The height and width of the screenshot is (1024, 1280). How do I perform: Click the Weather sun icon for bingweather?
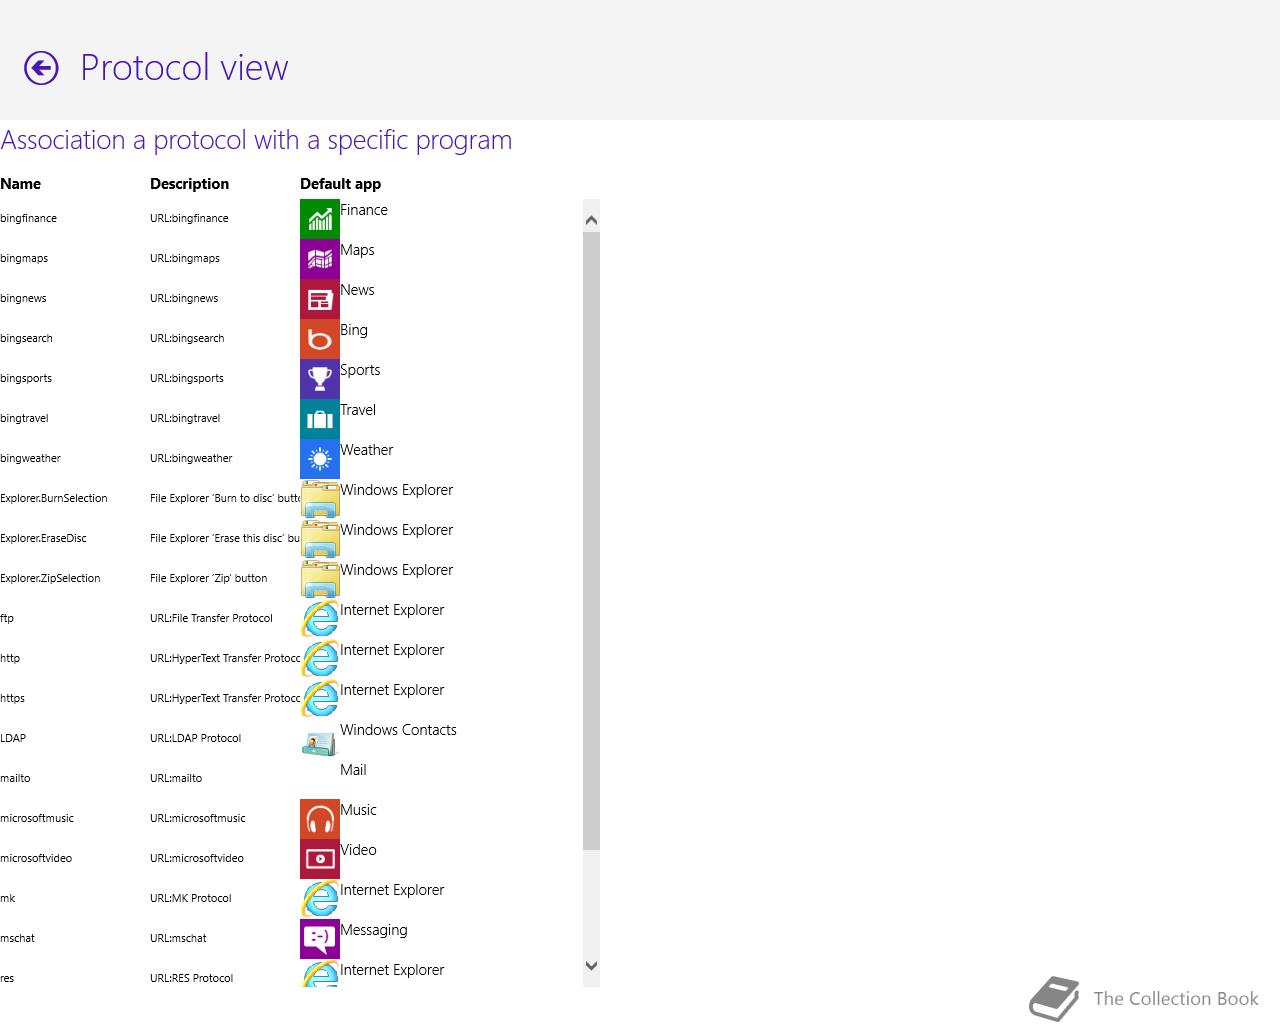pos(320,459)
